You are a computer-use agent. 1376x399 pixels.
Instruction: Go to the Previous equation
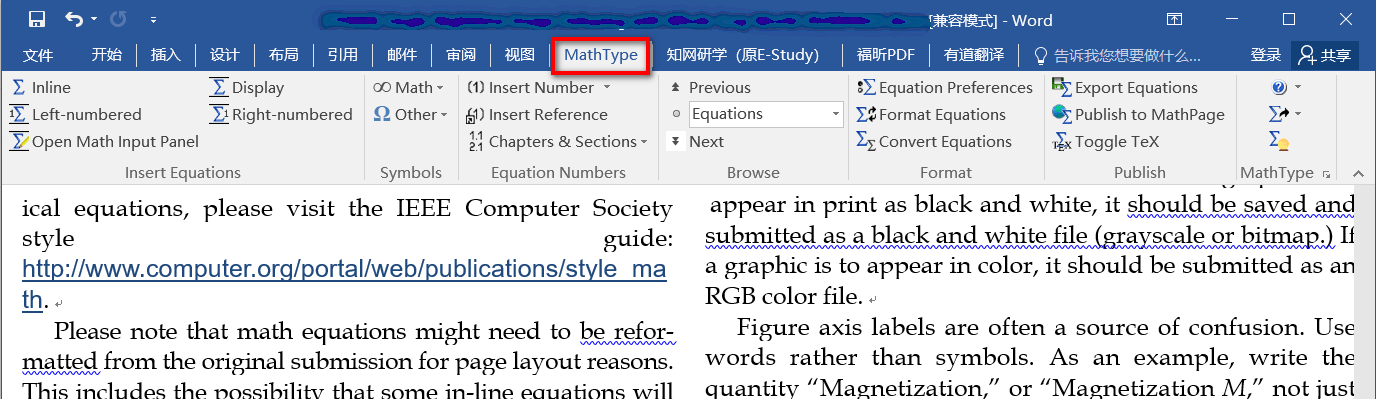[x=709, y=88]
